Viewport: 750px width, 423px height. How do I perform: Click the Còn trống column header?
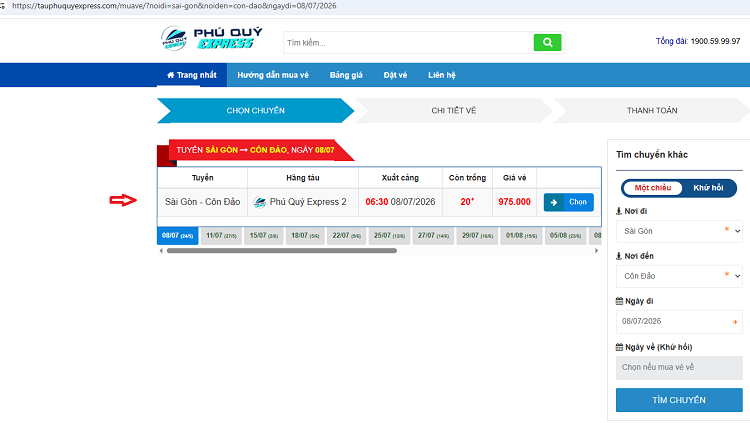[467, 178]
